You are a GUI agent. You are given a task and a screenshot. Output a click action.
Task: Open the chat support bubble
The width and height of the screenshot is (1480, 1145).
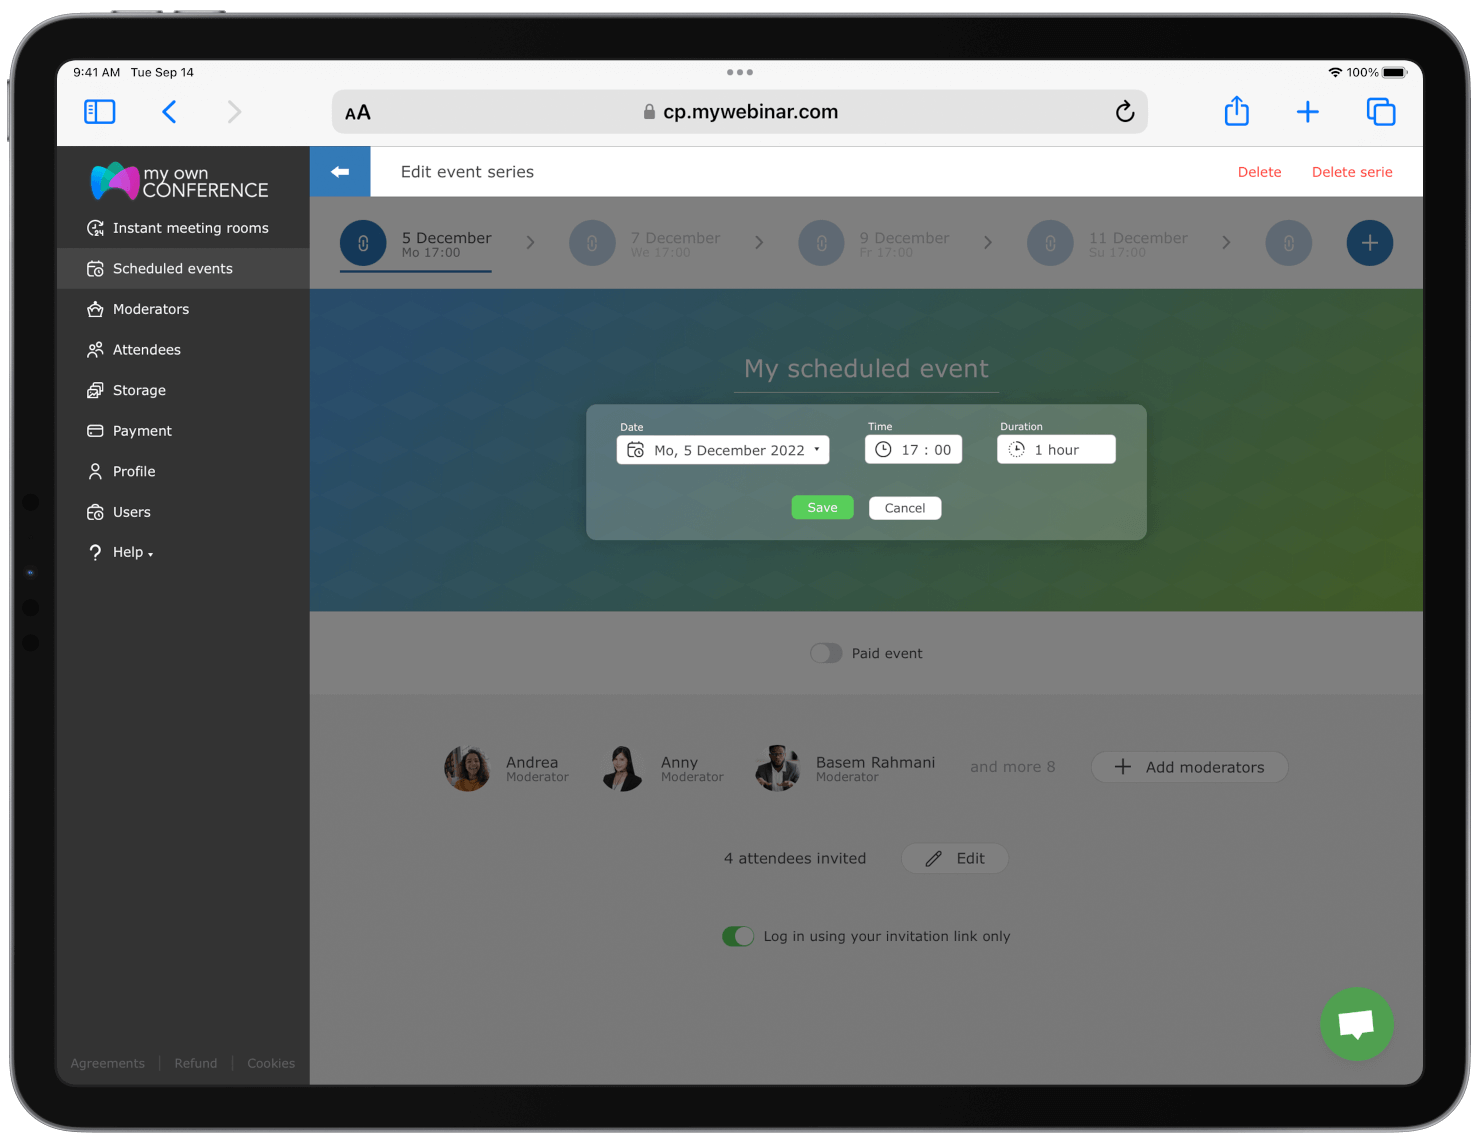coord(1357,1024)
